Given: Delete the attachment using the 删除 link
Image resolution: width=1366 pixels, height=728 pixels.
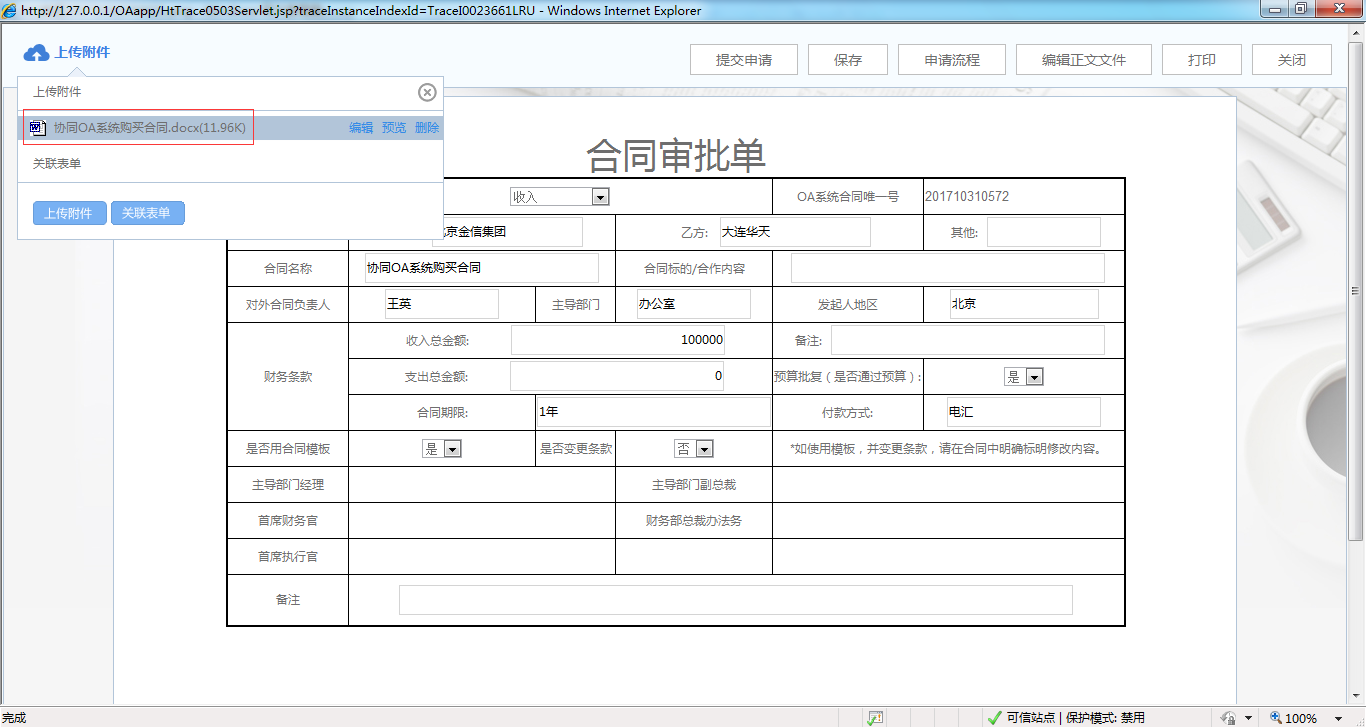Looking at the screenshot, I should point(427,127).
